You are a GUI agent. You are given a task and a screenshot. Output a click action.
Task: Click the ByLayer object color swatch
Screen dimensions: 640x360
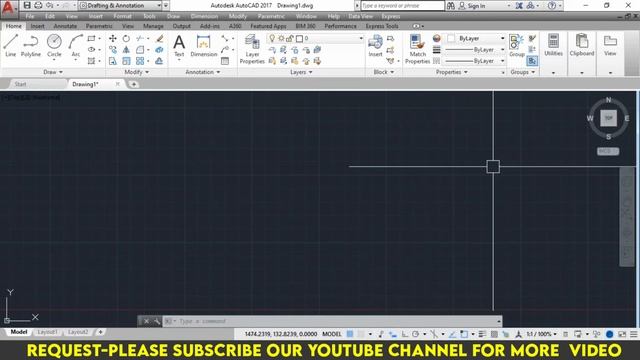pos(451,38)
